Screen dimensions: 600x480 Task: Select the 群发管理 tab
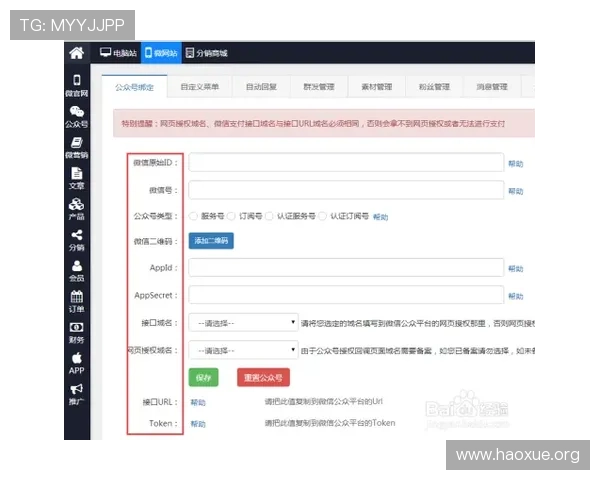(x=319, y=87)
